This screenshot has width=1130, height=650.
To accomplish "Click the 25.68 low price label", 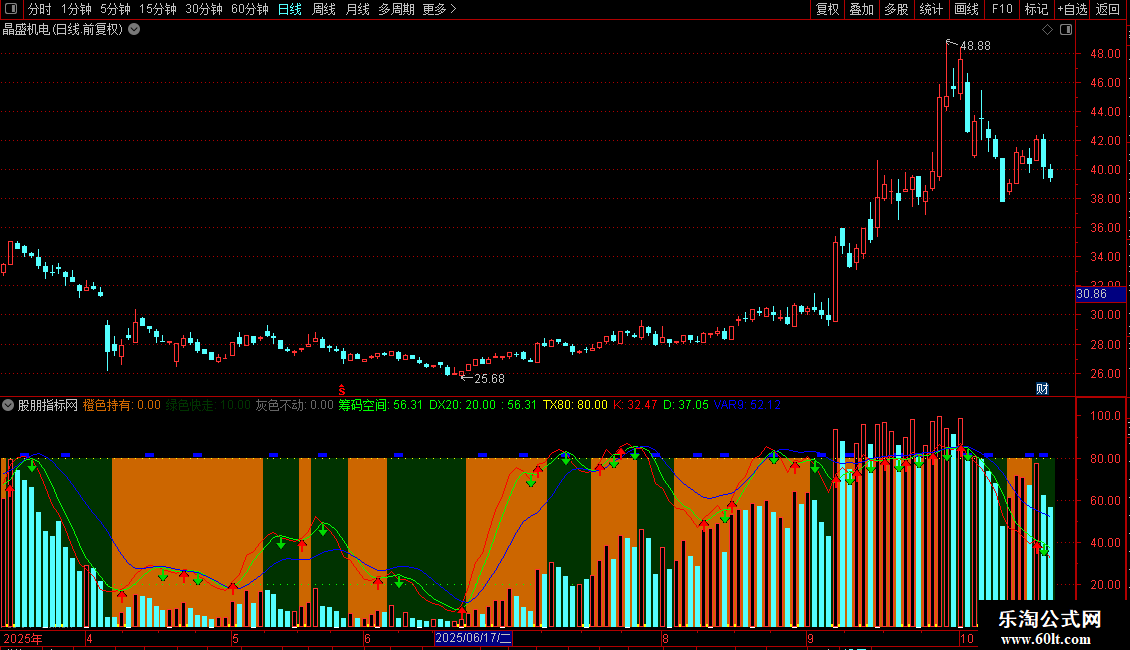I will click(x=489, y=379).
